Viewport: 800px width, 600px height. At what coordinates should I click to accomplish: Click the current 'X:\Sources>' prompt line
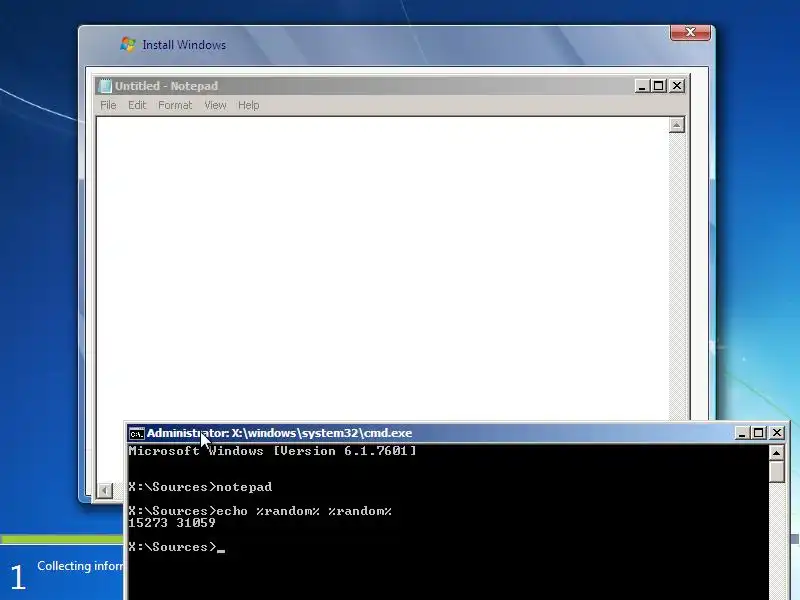click(x=177, y=547)
